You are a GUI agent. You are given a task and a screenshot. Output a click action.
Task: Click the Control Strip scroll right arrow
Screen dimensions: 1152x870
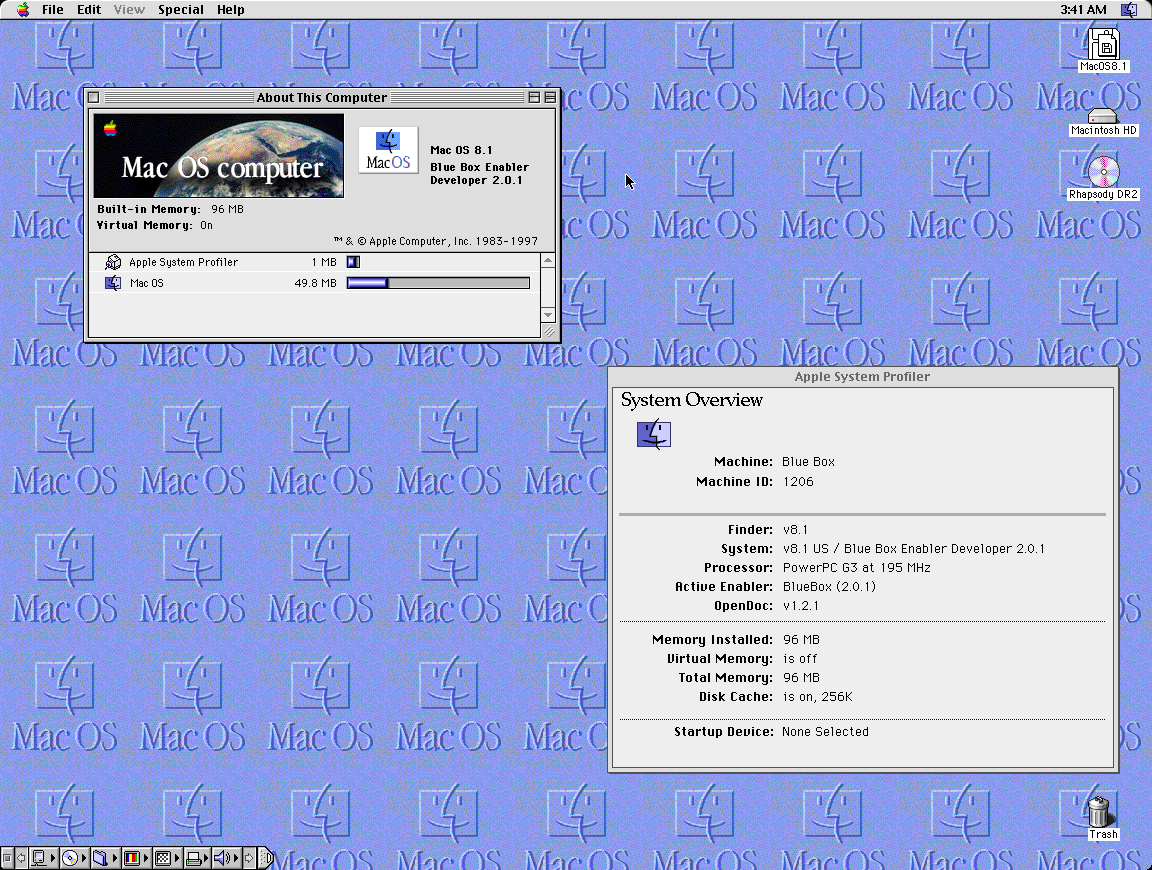[249, 858]
